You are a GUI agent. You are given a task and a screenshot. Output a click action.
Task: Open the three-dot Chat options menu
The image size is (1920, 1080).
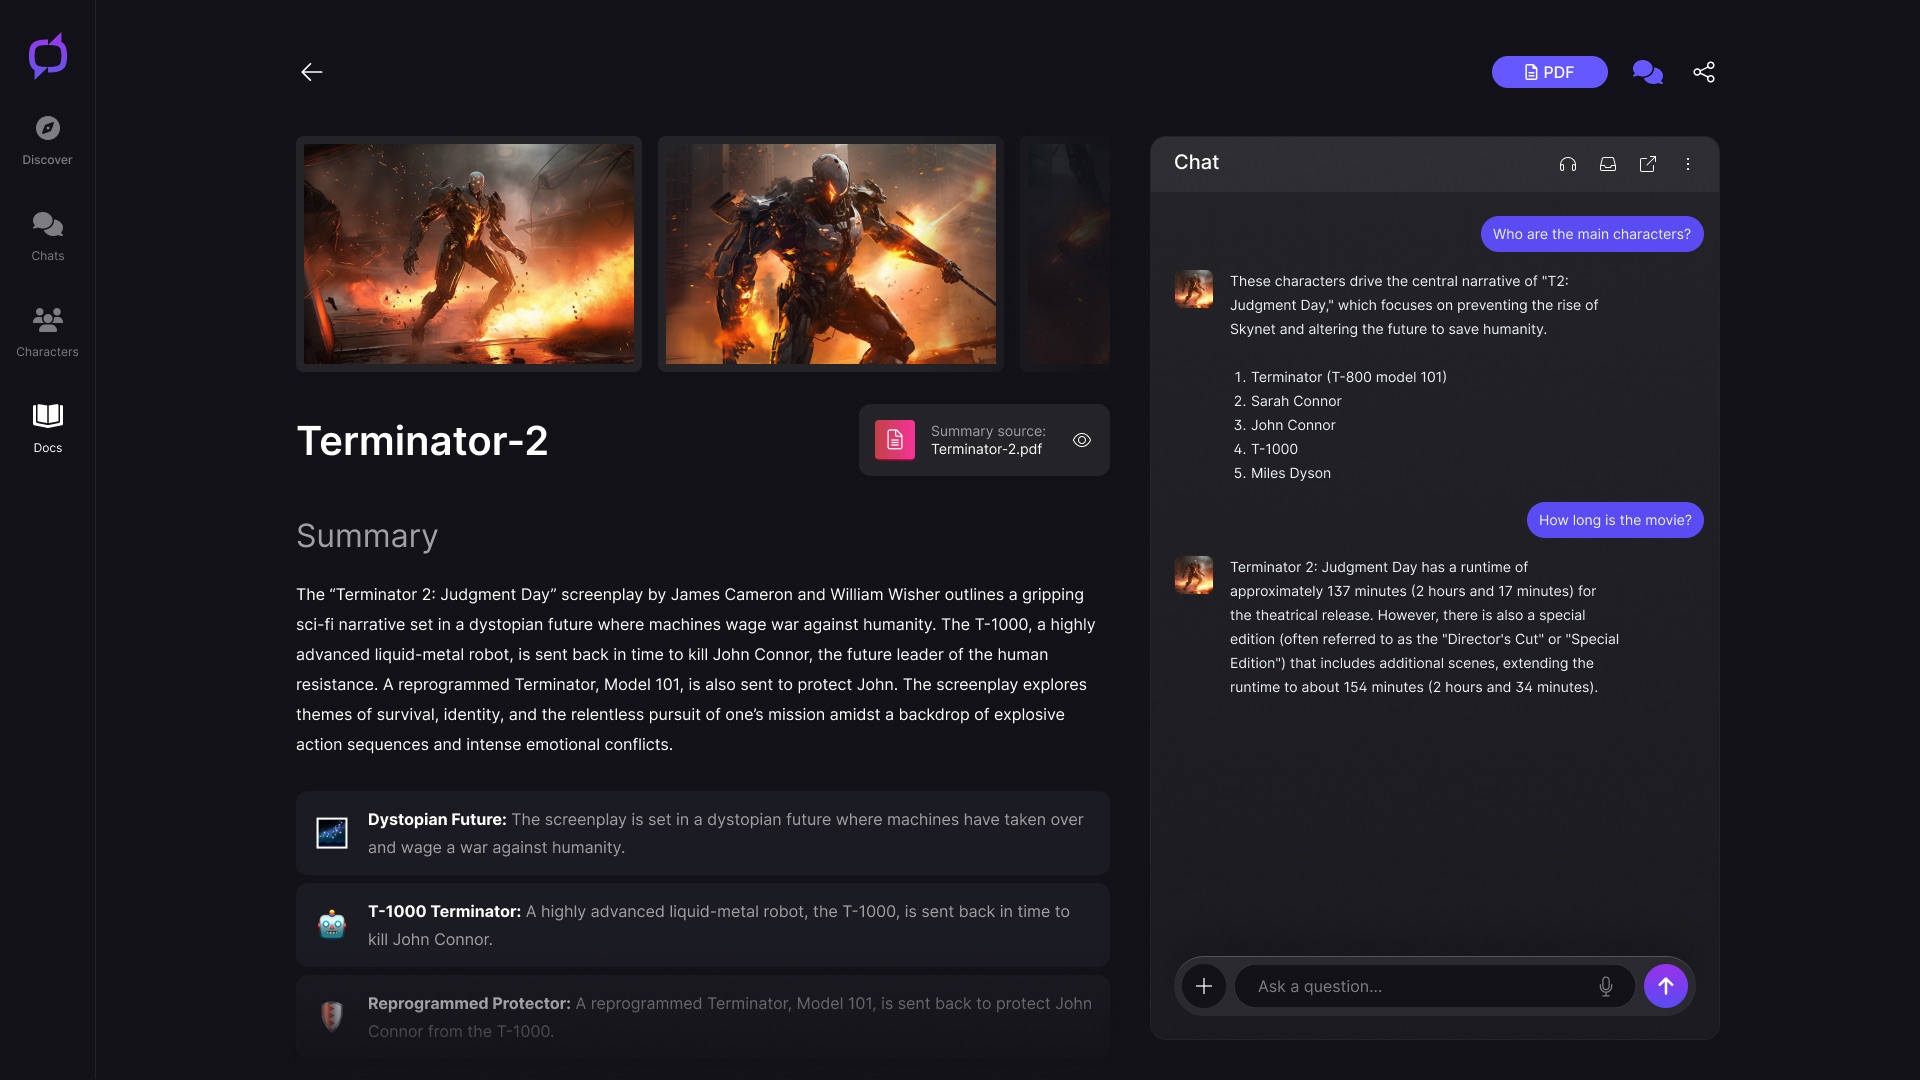click(x=1687, y=164)
